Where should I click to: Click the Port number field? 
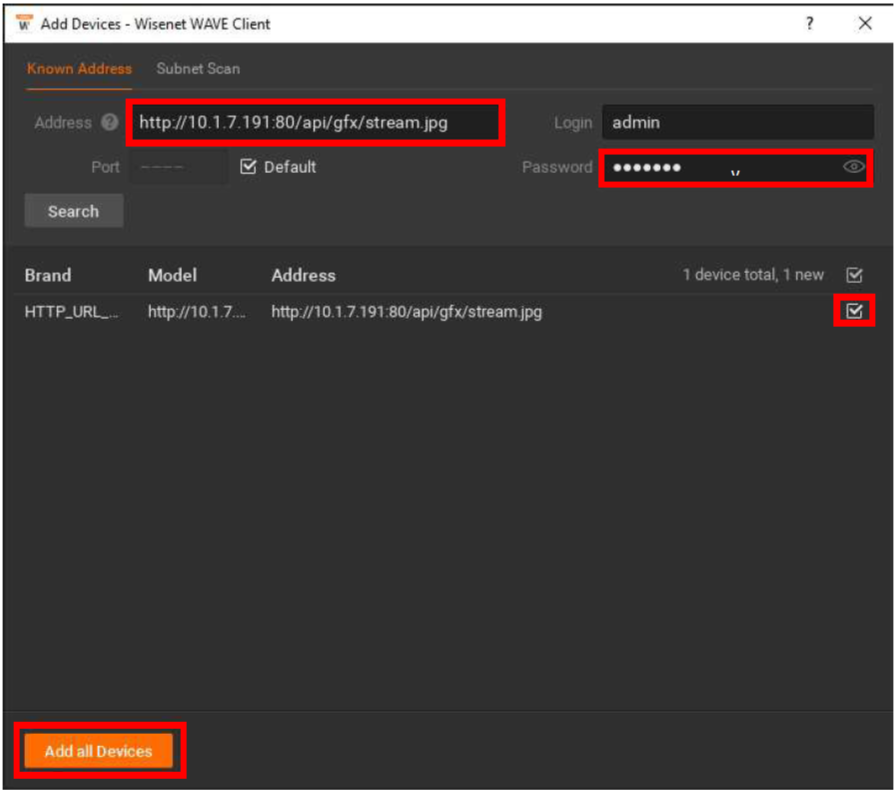[177, 167]
